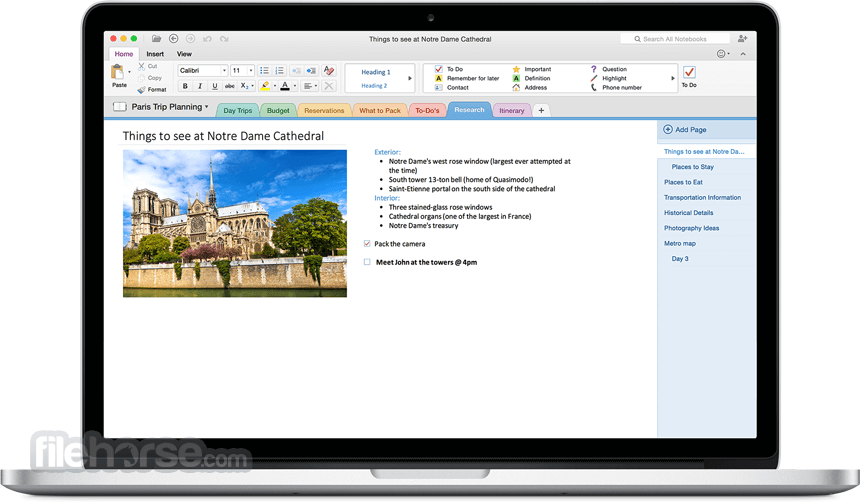This screenshot has width=860, height=503.
Task: Open the Budget section tab
Action: tap(278, 110)
